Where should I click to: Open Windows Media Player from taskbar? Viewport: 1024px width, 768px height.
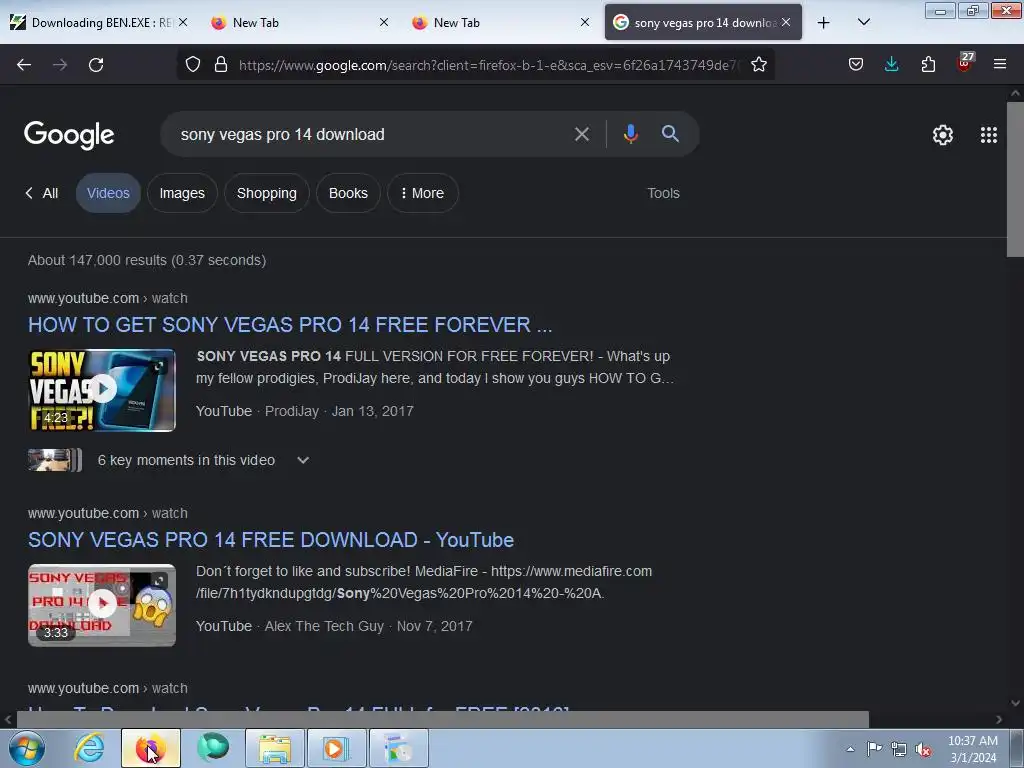(x=337, y=748)
